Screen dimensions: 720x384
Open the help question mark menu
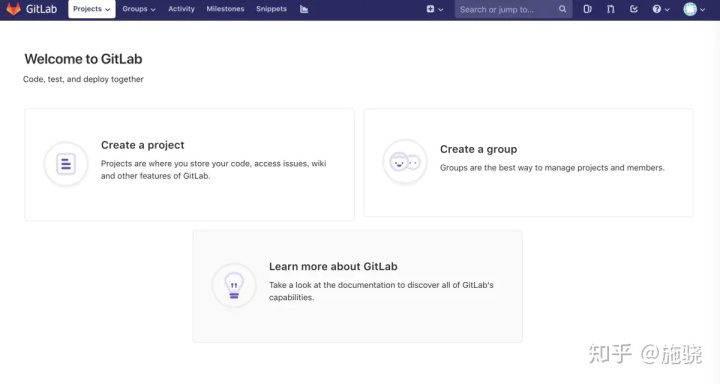coord(661,9)
